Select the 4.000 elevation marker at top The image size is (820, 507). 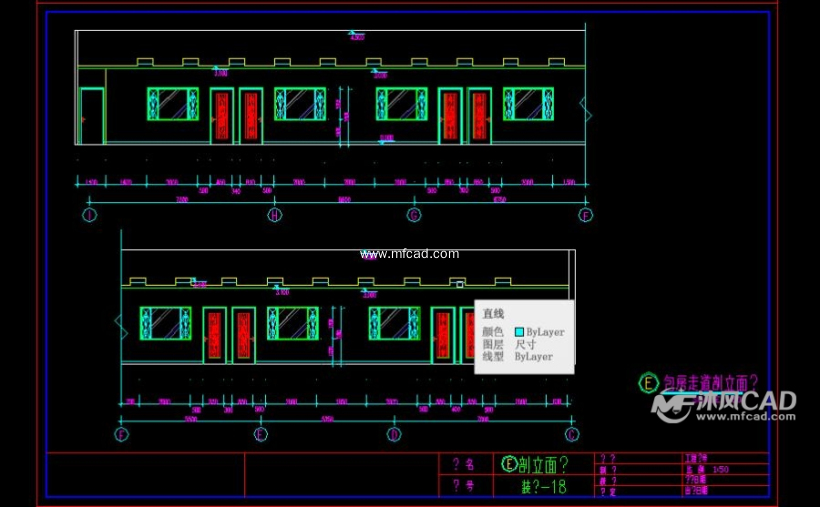[354, 35]
